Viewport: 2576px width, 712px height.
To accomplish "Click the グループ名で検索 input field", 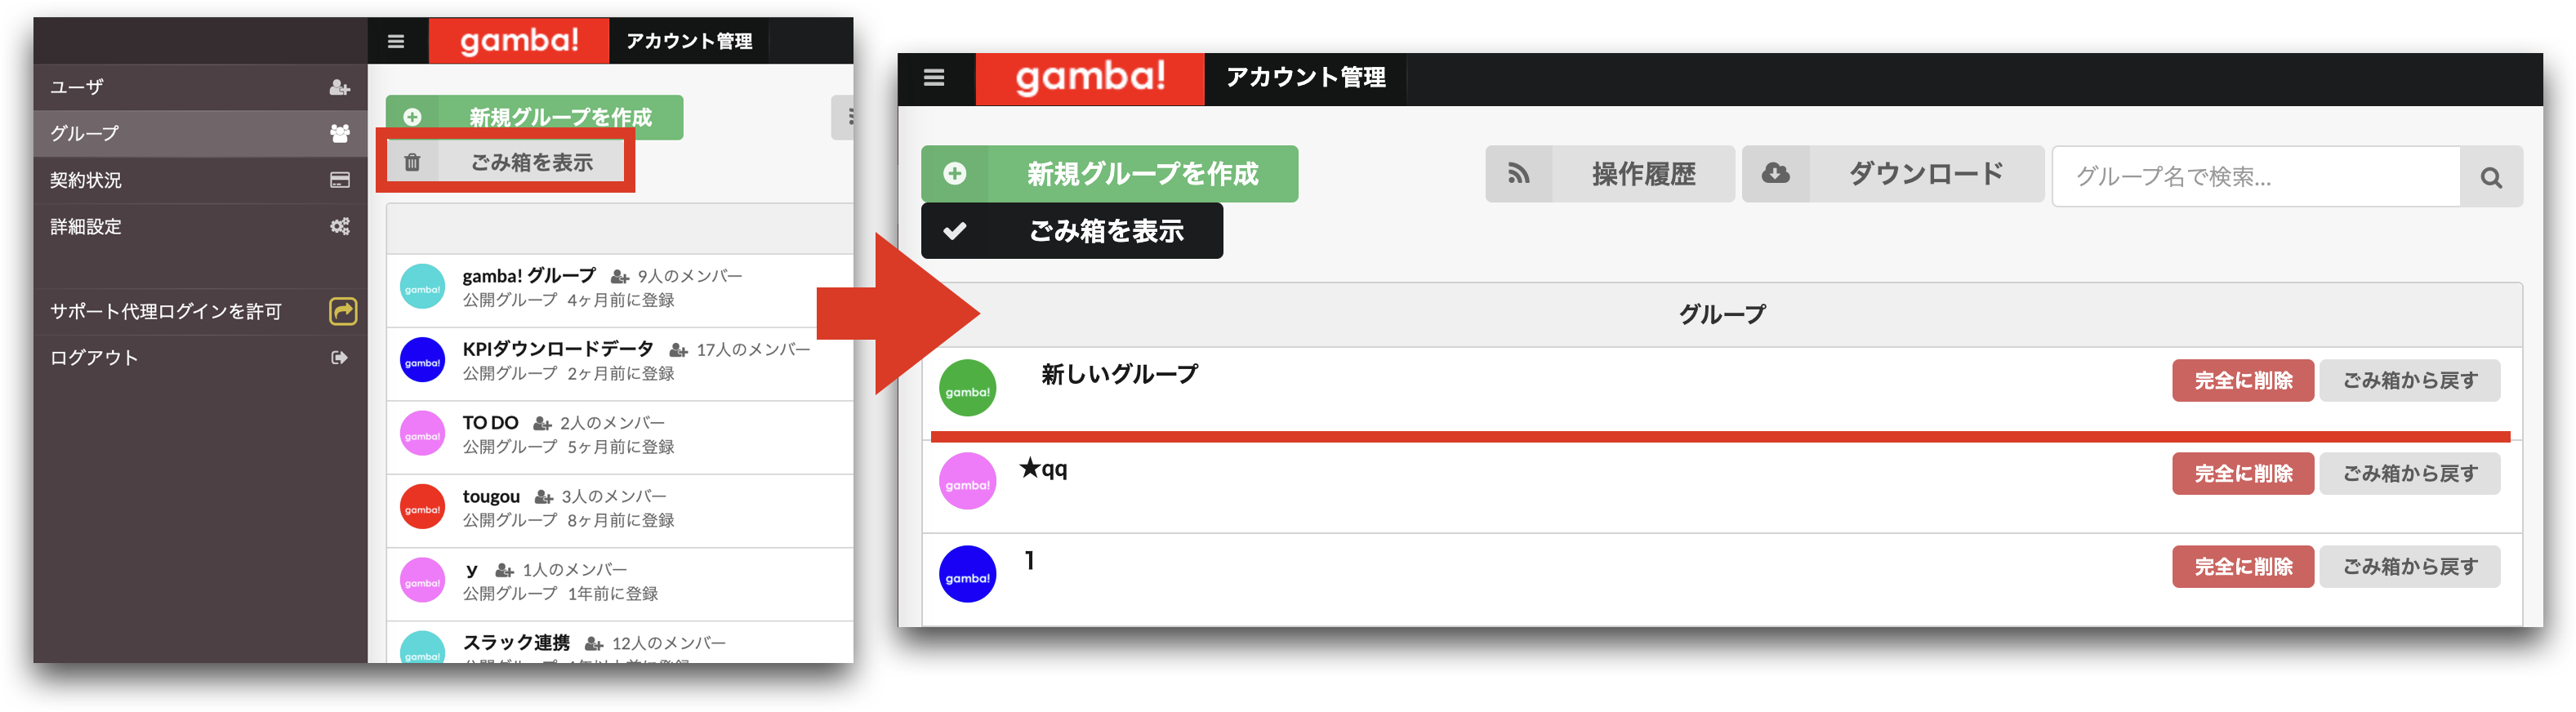I will [x=2256, y=177].
